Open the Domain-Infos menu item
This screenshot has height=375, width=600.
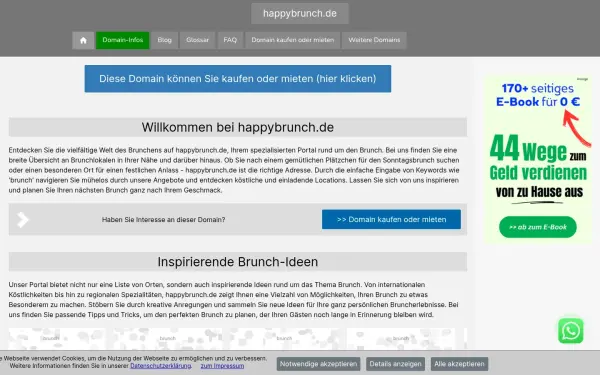click(122, 40)
